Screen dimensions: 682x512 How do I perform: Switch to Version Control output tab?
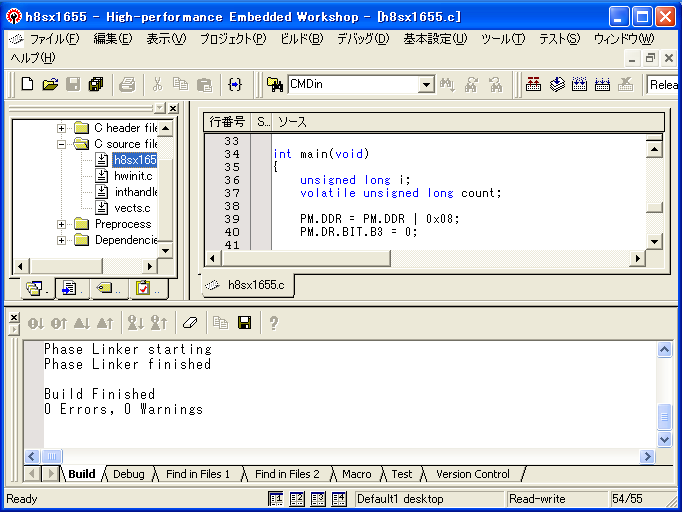point(473,474)
